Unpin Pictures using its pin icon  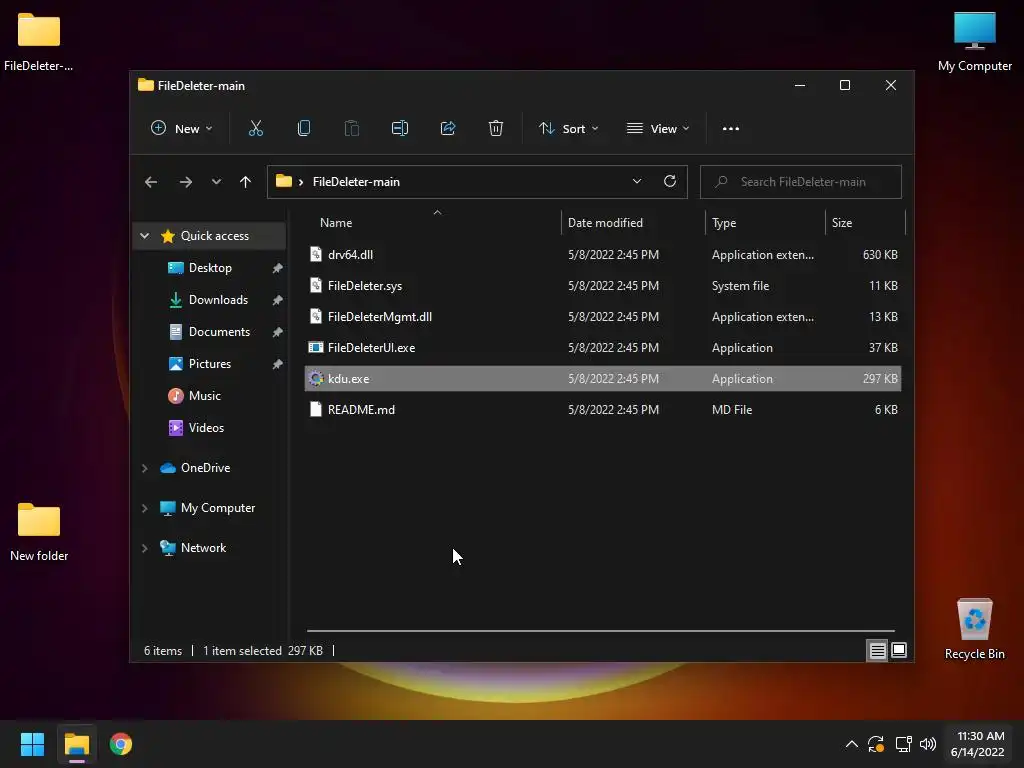277,364
